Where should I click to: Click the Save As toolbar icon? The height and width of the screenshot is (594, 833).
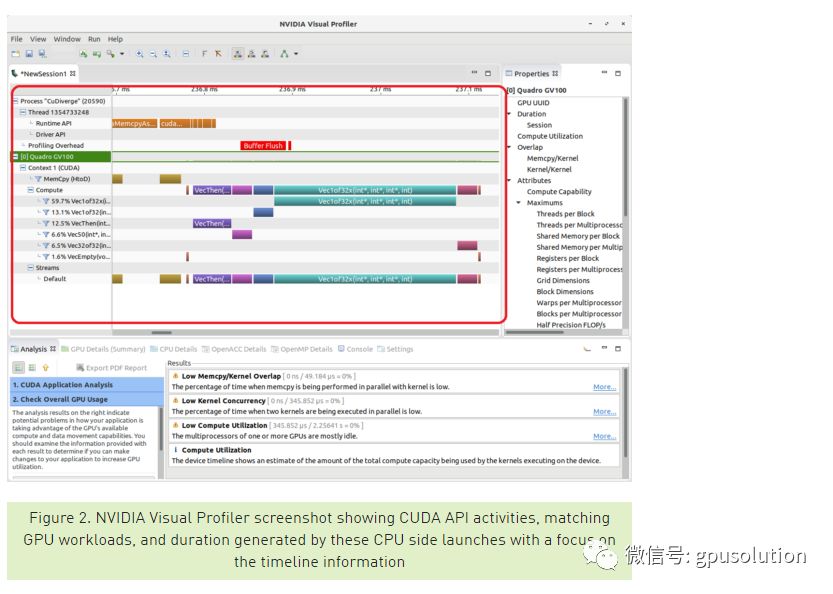[x=42, y=54]
